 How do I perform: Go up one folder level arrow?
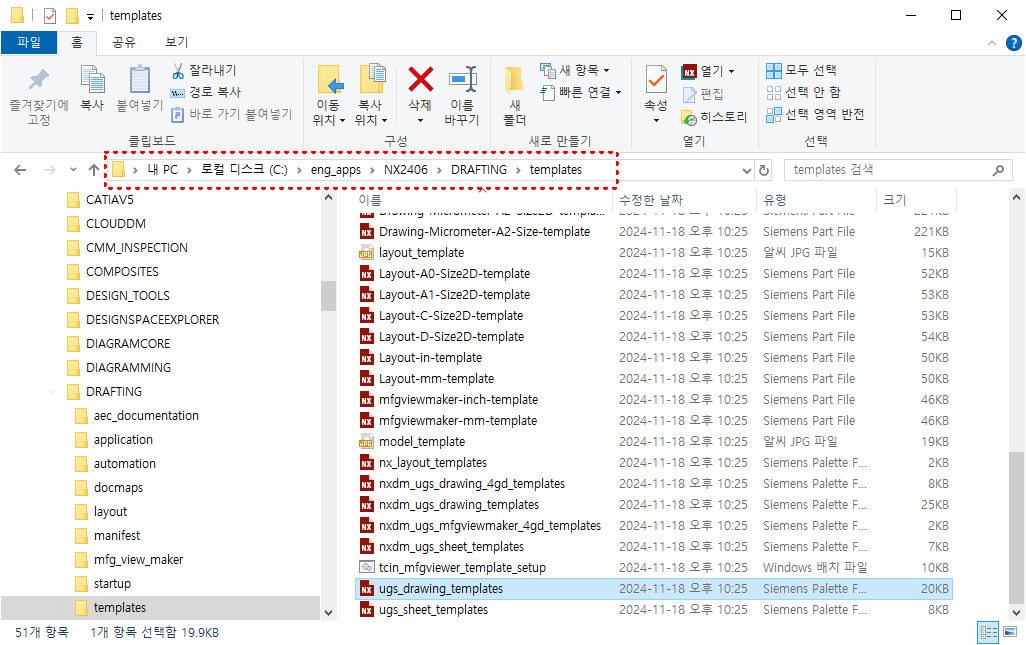coord(94,170)
